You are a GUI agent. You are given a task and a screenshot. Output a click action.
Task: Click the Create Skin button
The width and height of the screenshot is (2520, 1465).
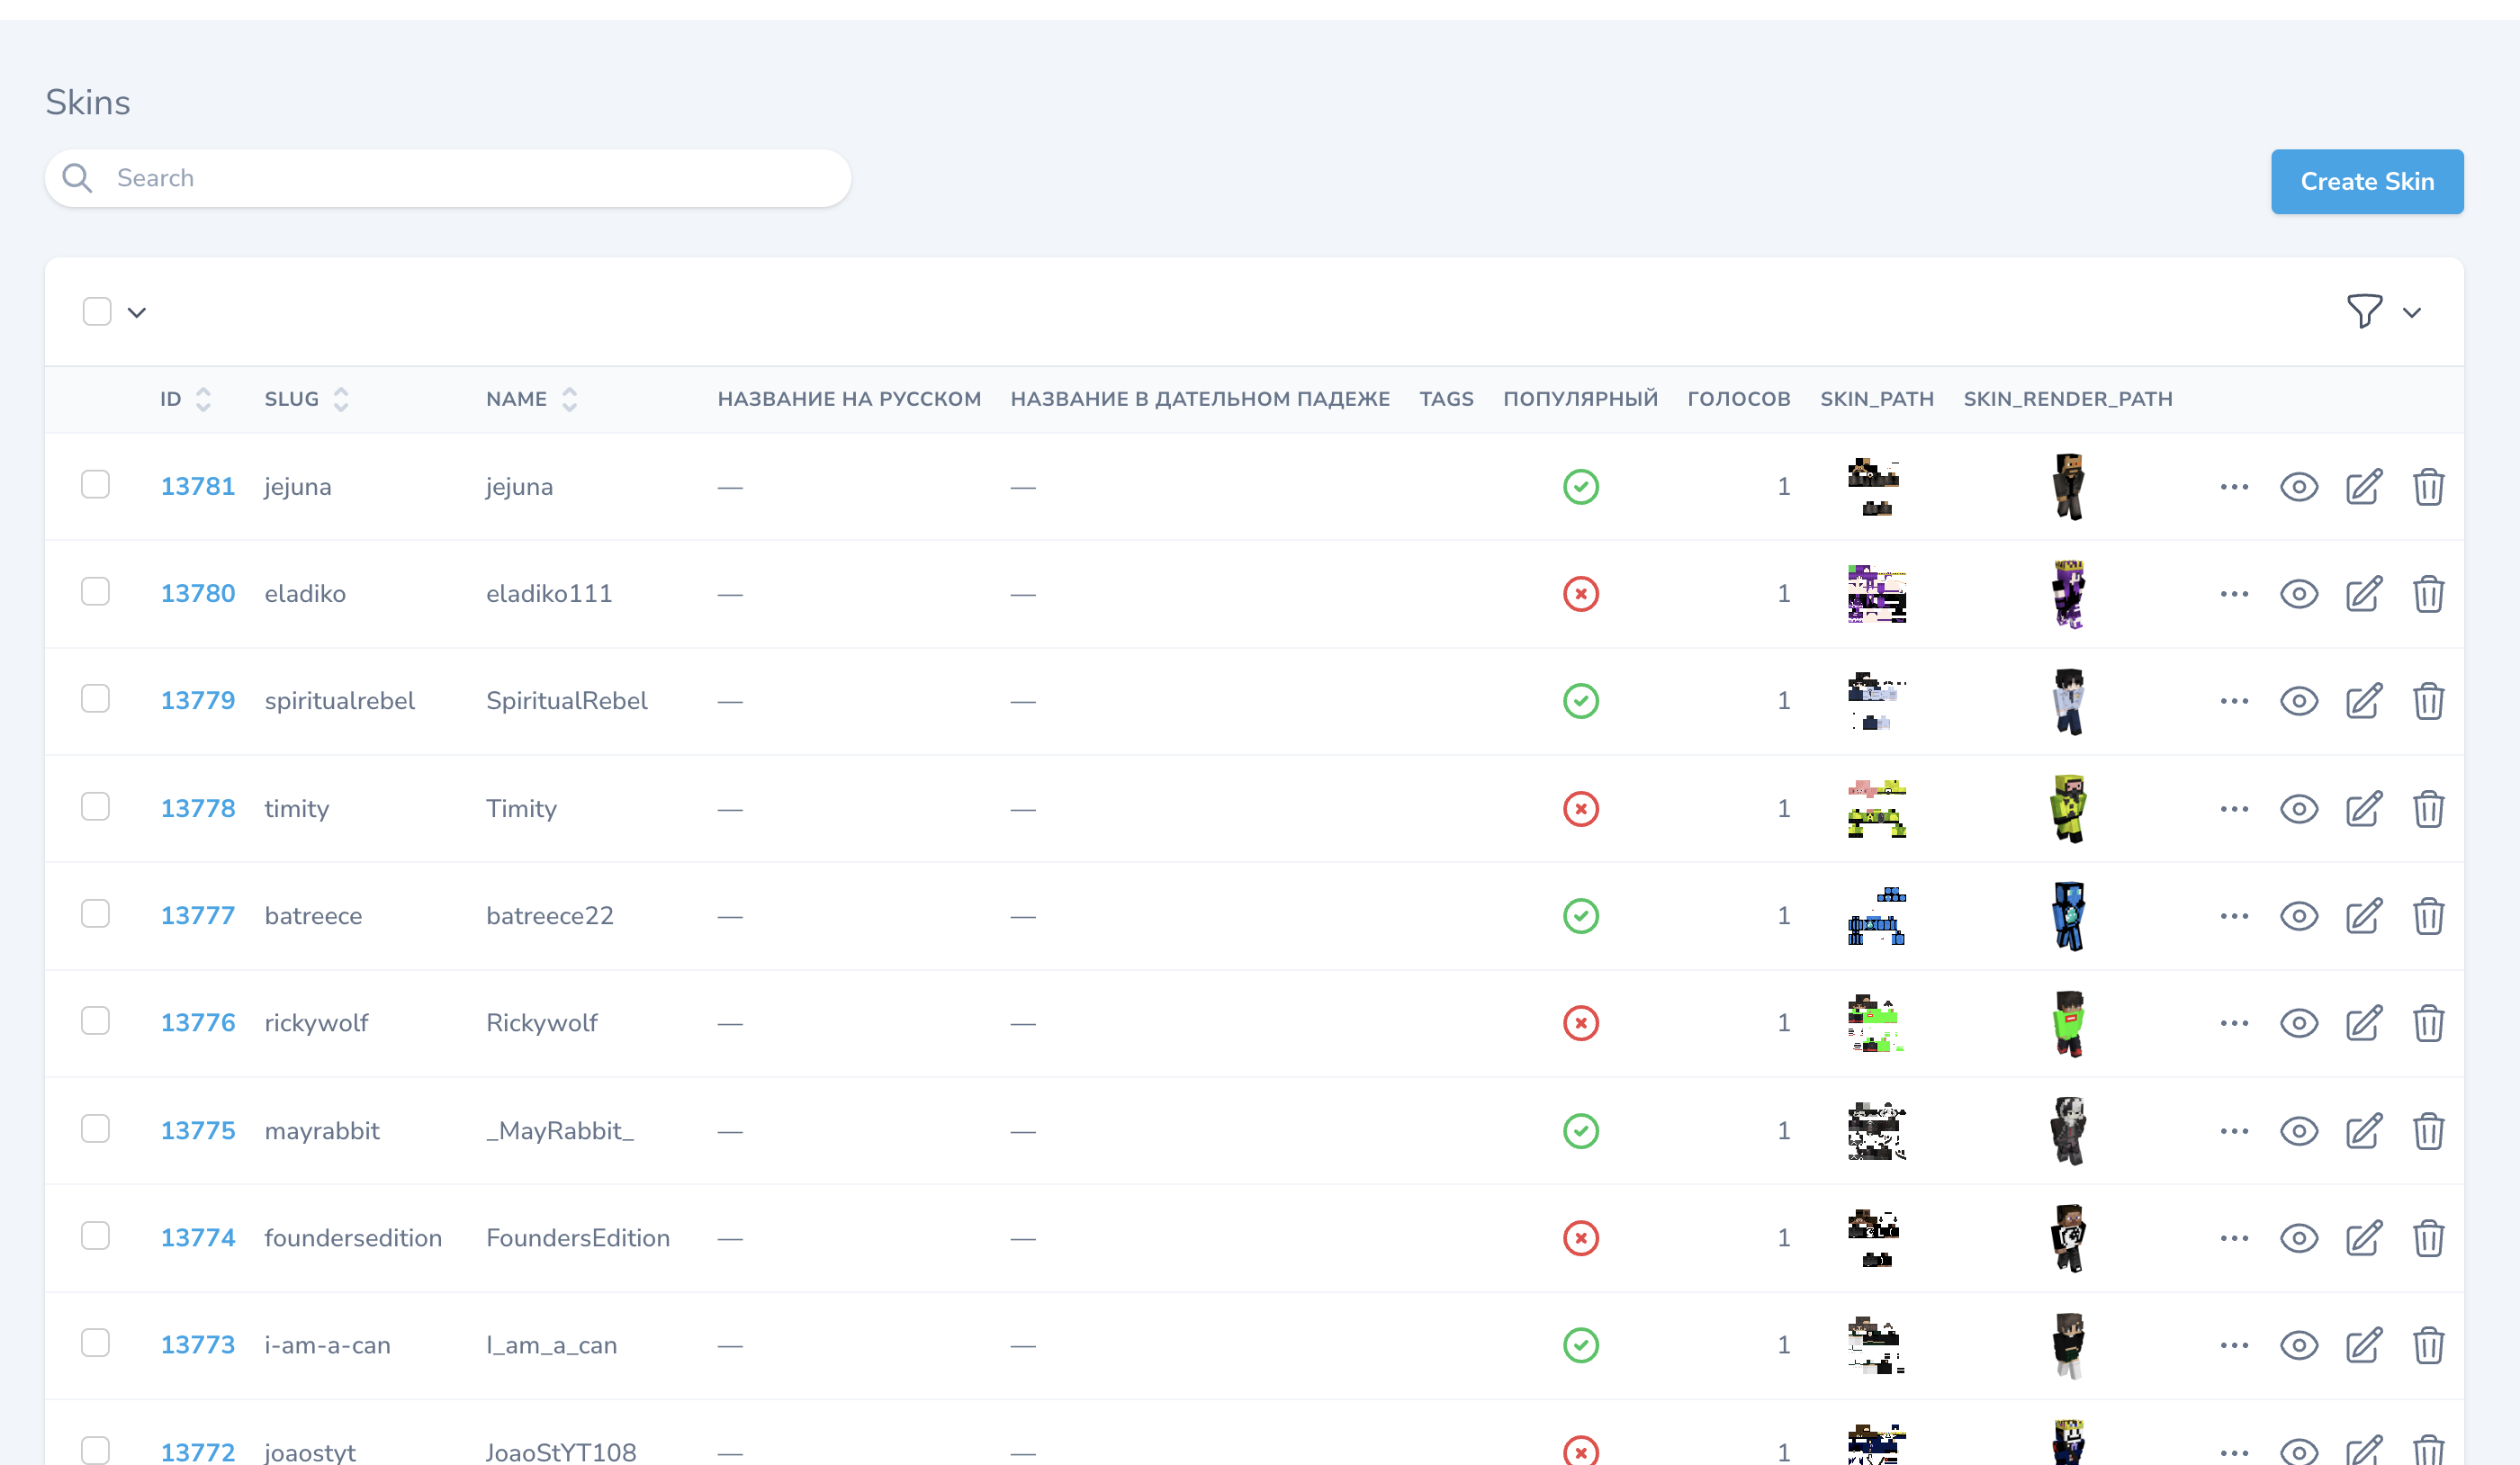[x=2367, y=181]
